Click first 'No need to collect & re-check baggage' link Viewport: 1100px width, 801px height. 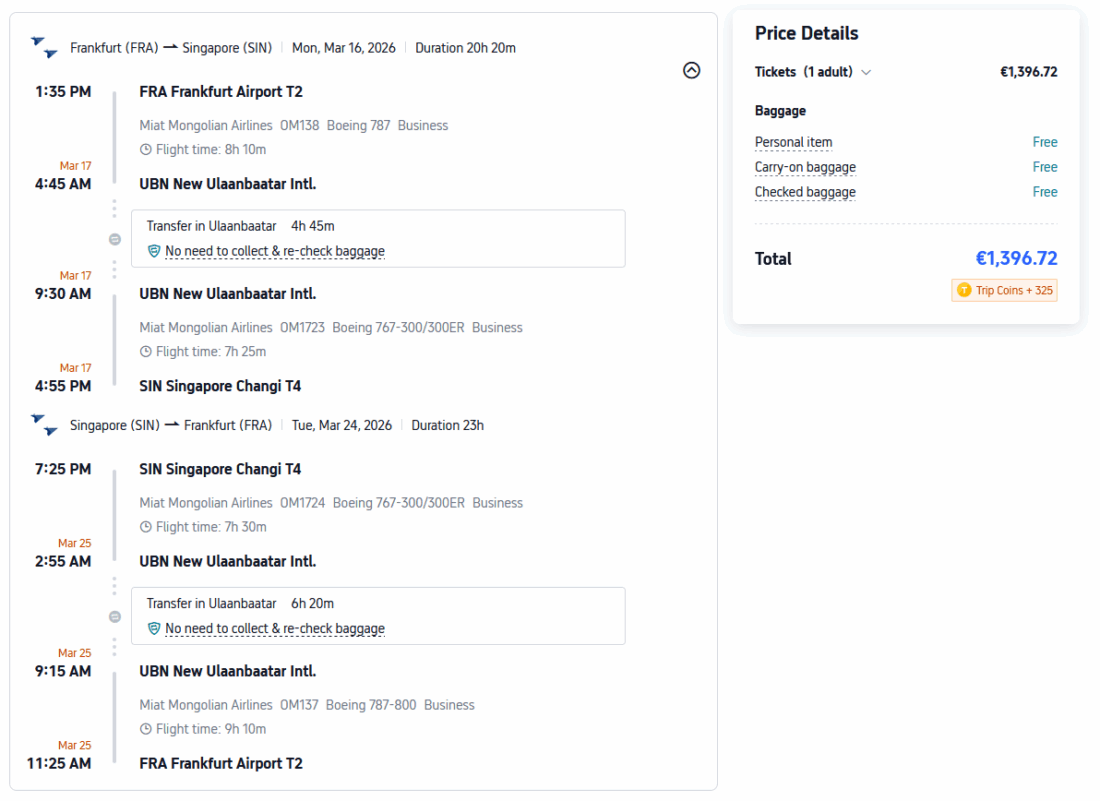click(275, 251)
